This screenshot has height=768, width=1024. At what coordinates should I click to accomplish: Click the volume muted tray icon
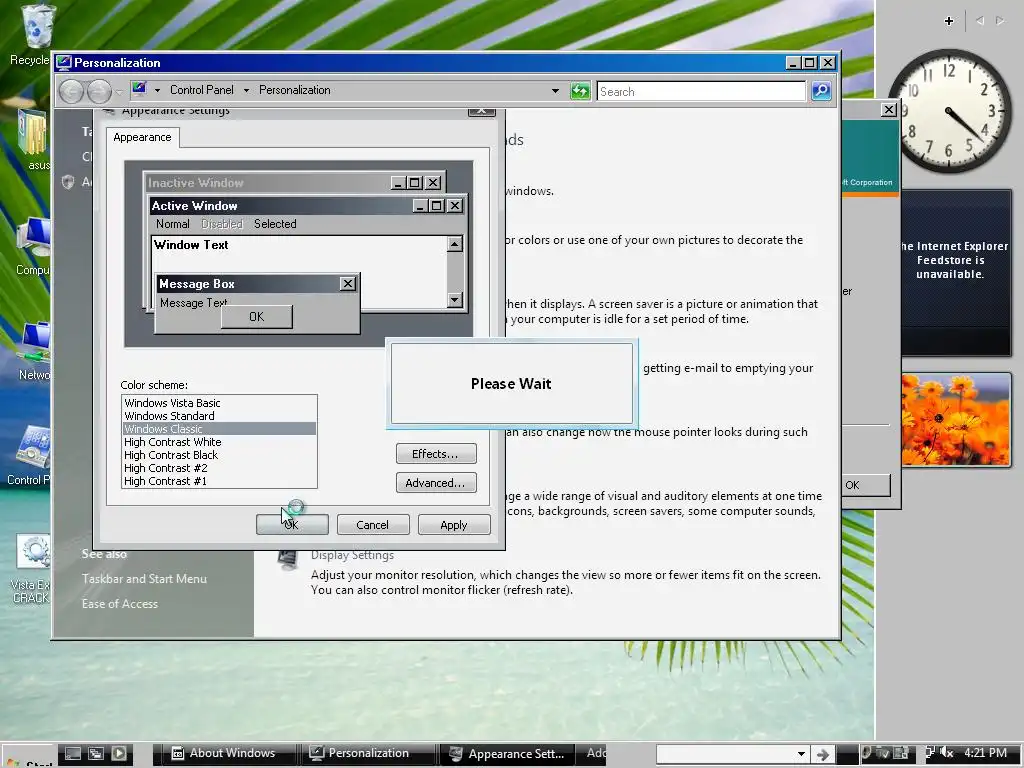tap(946, 753)
